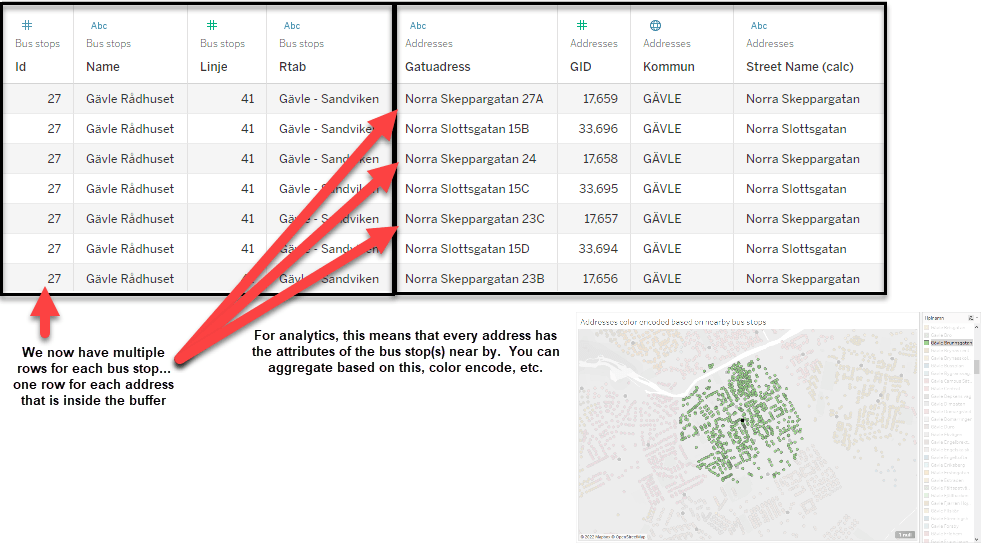Select the green highlighted legend color swatch

coord(927,343)
